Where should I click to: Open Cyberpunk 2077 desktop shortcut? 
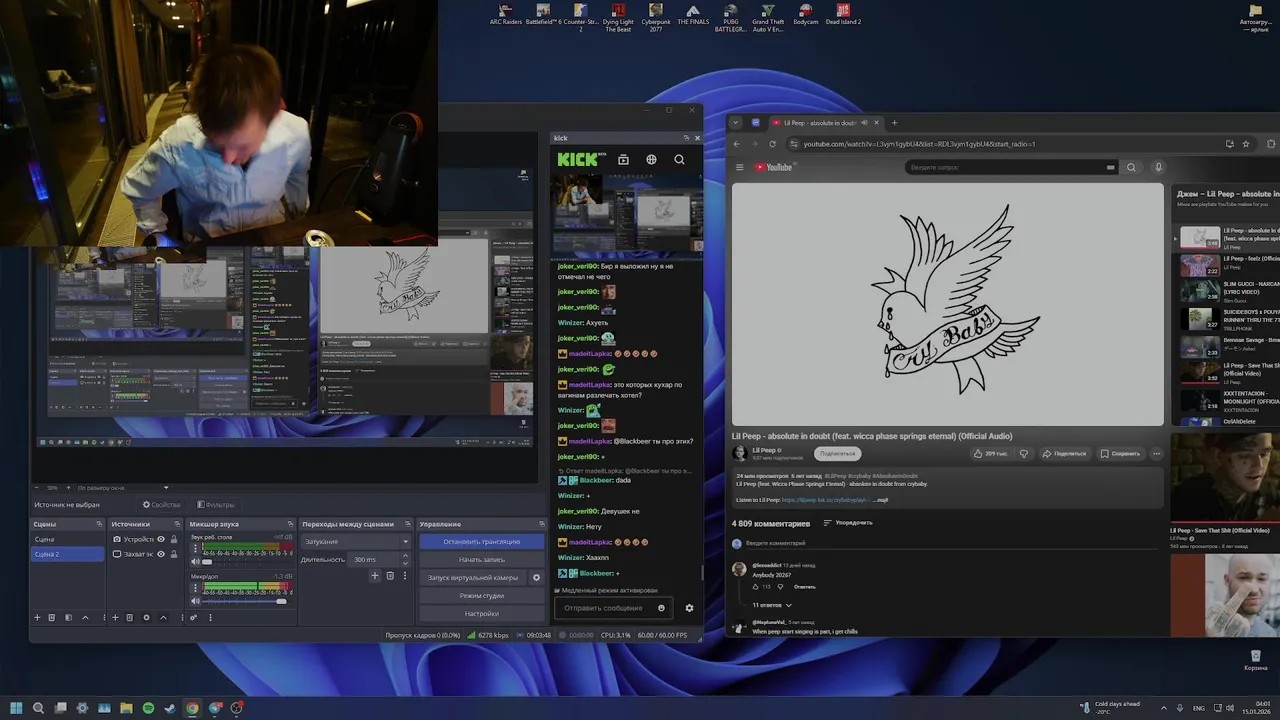(x=655, y=18)
